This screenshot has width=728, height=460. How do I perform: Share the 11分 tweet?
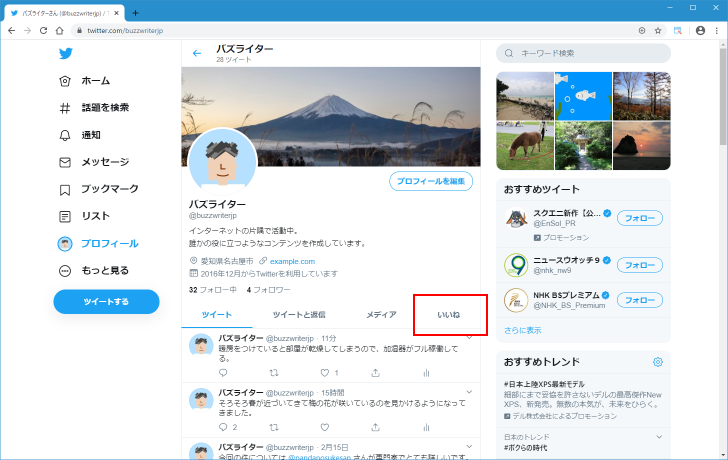(x=376, y=373)
